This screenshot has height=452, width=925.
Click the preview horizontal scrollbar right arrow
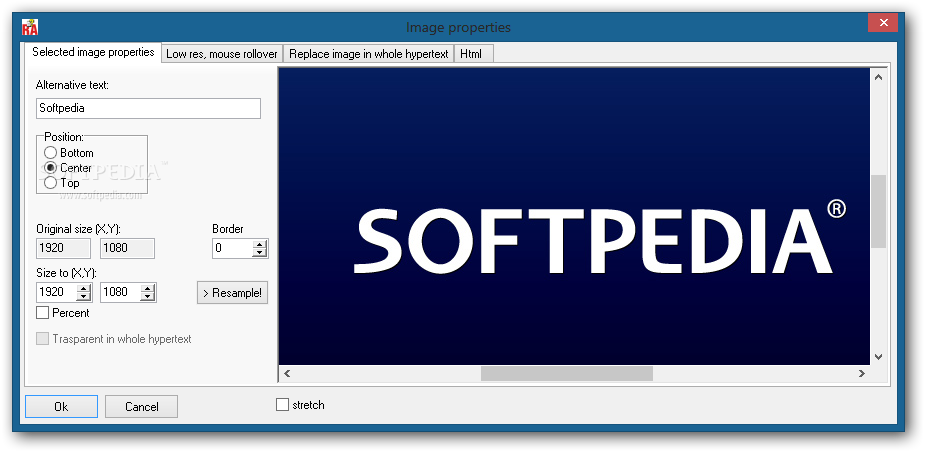click(x=862, y=374)
